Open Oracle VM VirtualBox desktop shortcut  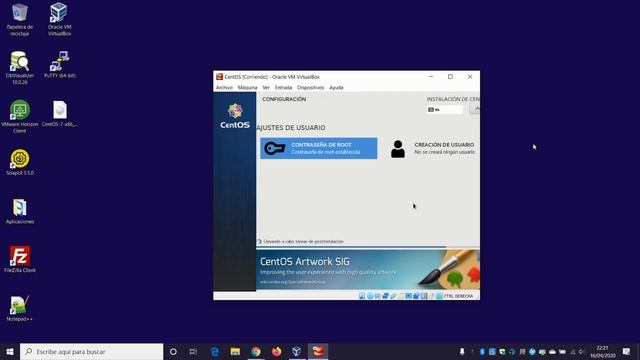click(x=59, y=19)
